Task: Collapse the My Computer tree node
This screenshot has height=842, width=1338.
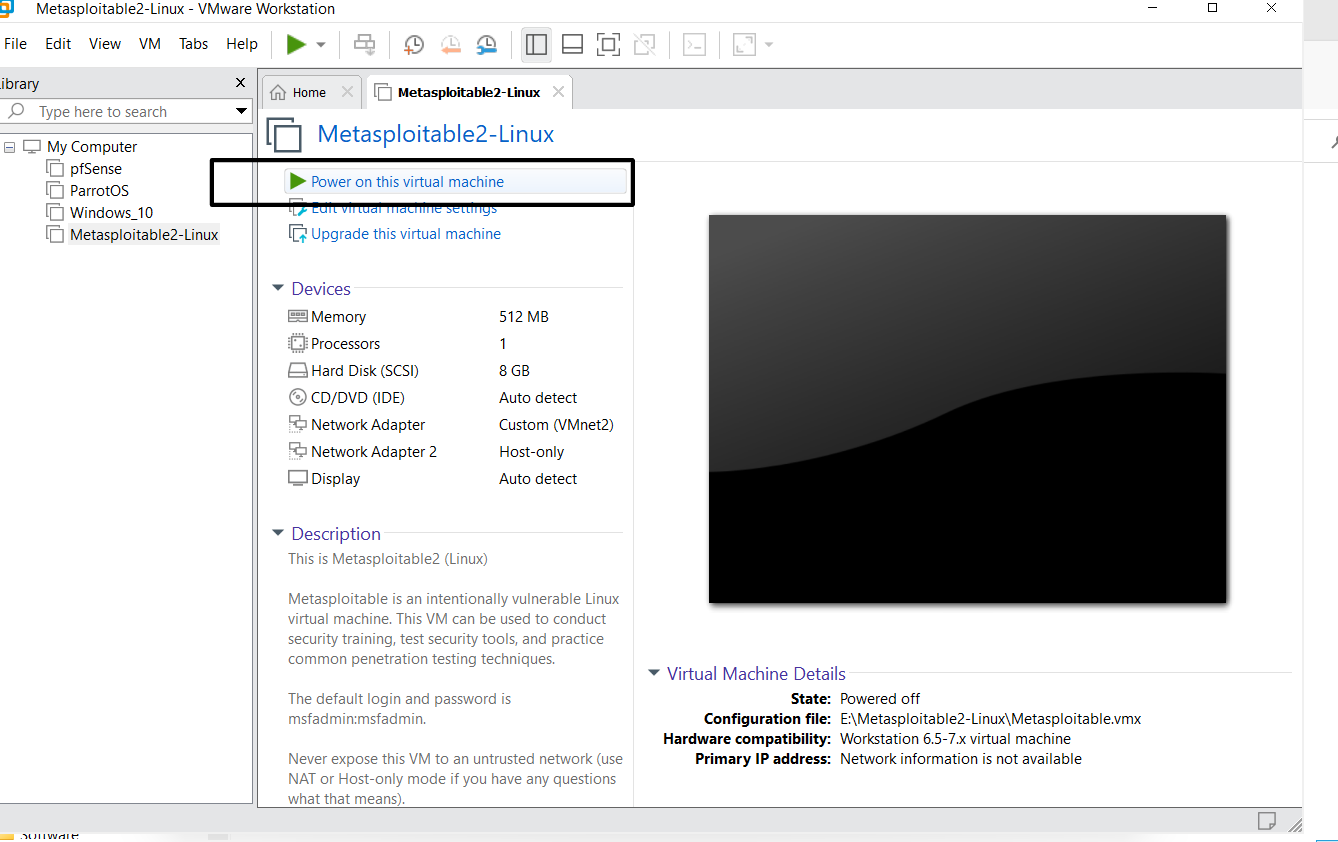Action: pyautogui.click(x=9, y=147)
